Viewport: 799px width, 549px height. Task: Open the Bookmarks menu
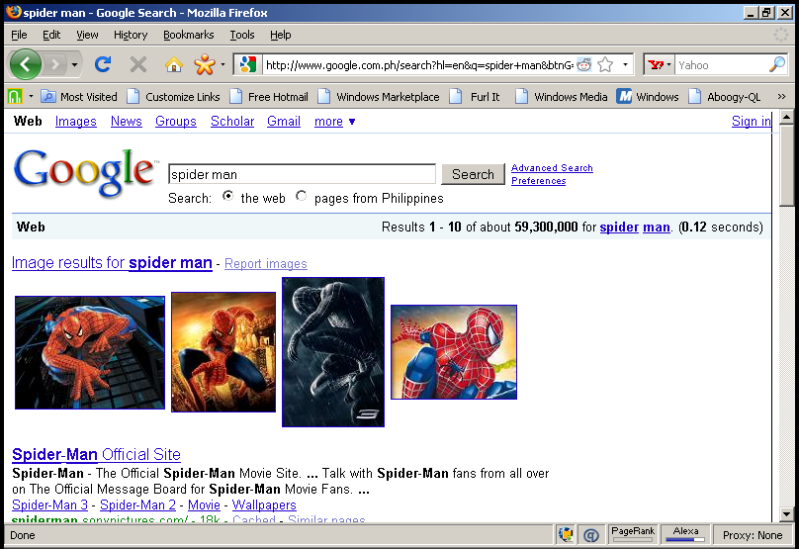click(x=189, y=35)
